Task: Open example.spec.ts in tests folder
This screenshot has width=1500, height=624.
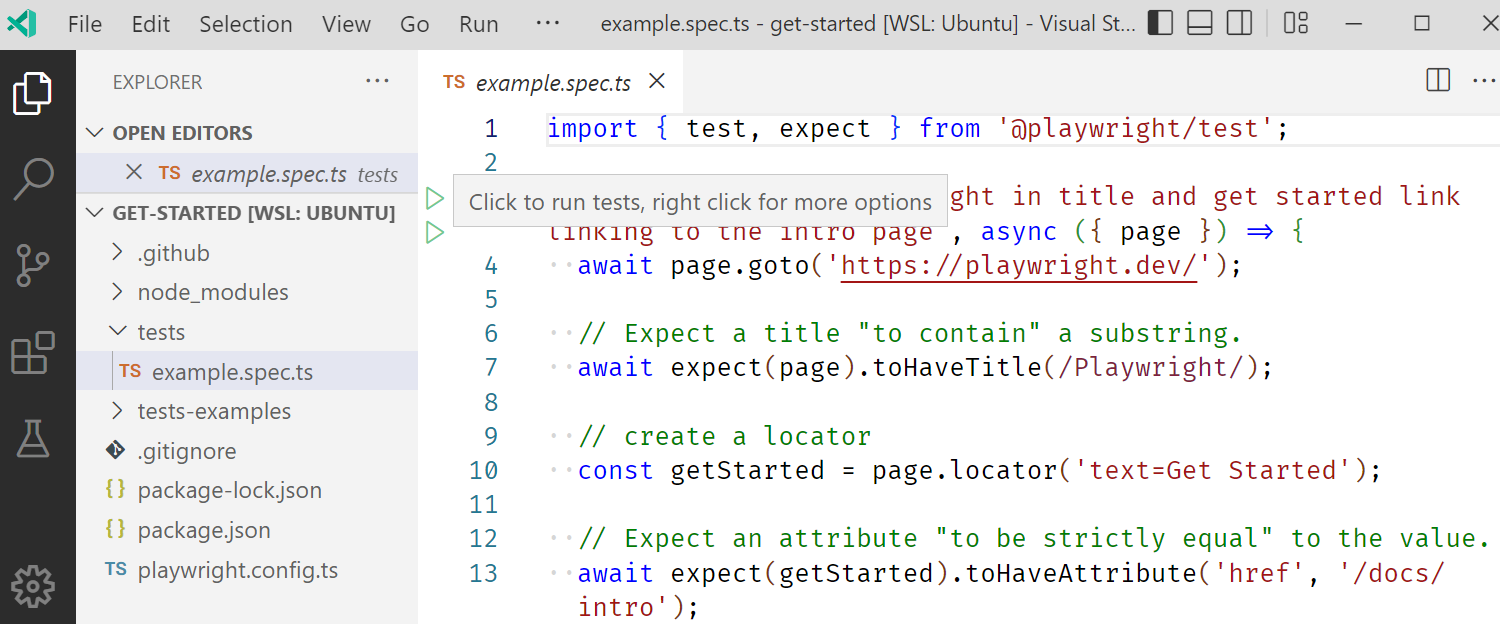Action: point(247,372)
